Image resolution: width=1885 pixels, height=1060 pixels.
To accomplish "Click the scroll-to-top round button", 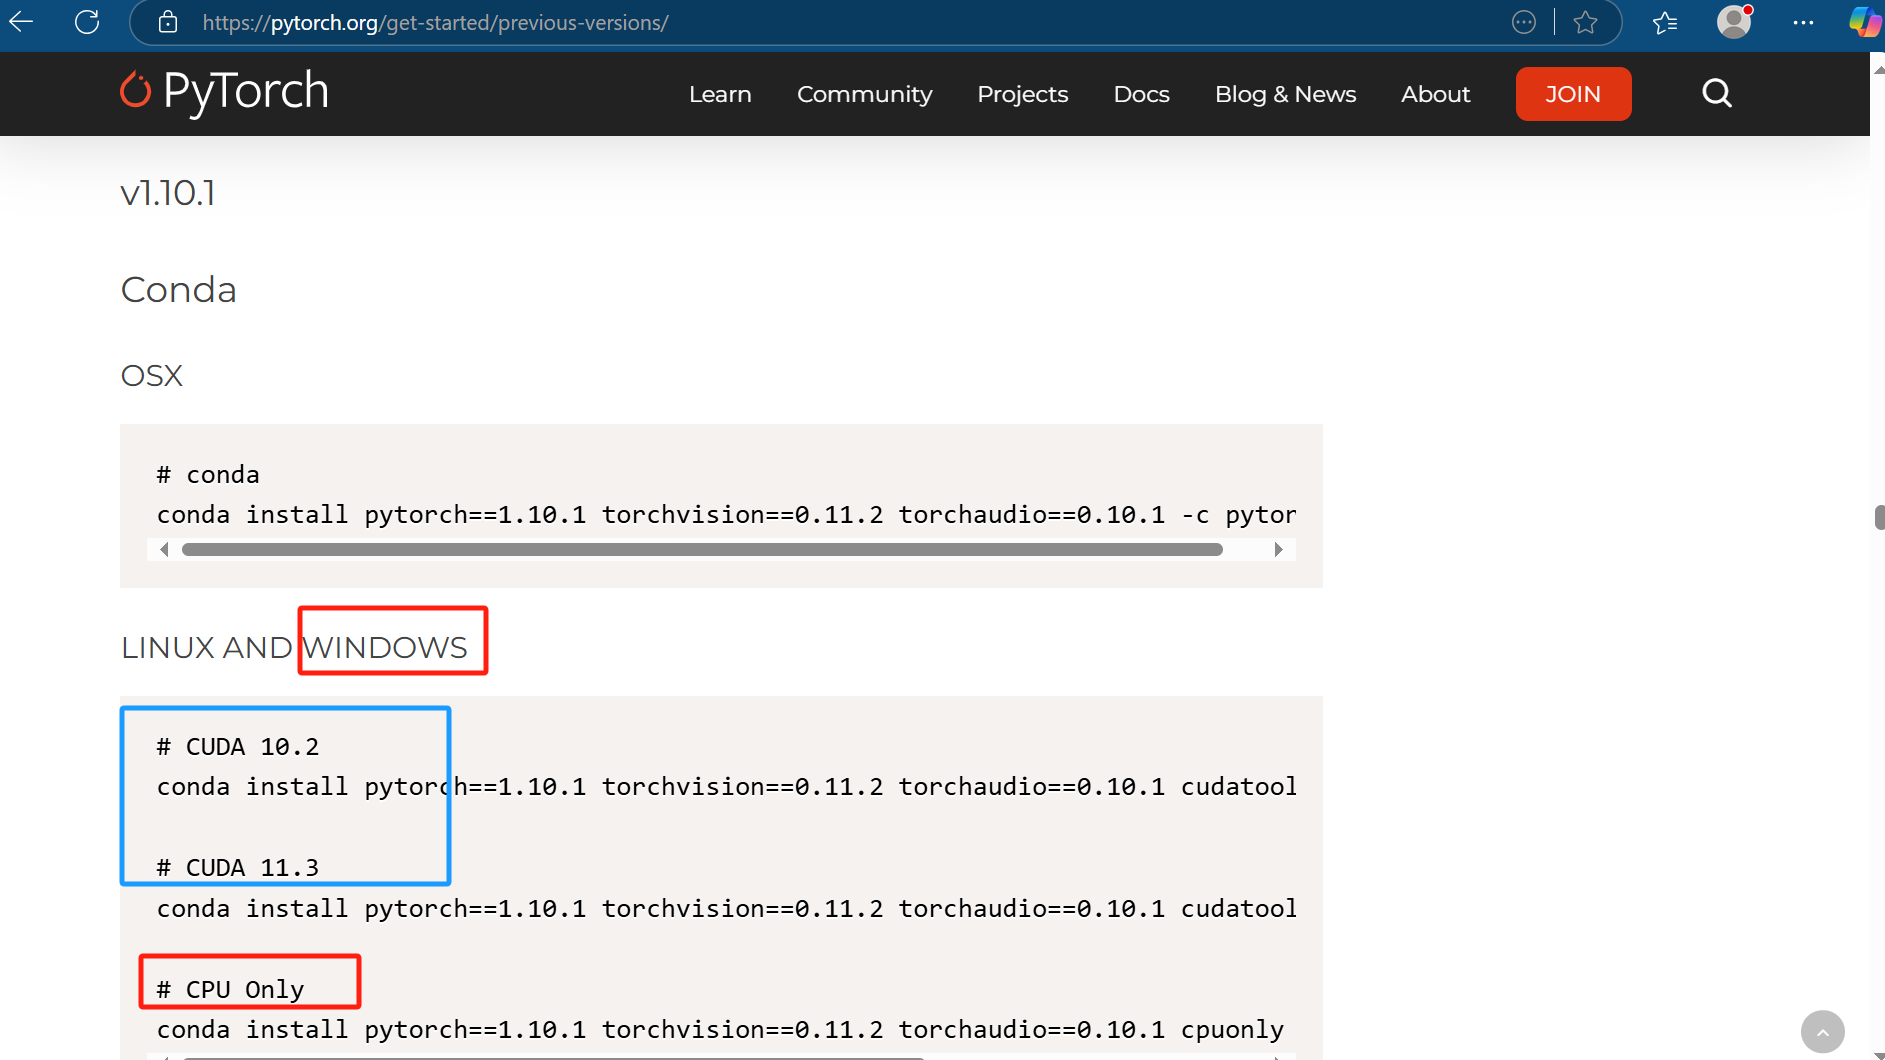I will point(1822,1031).
